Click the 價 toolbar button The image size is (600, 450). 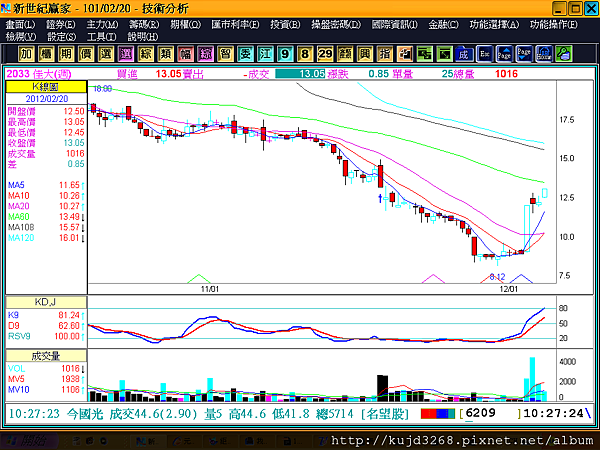click(x=86, y=54)
